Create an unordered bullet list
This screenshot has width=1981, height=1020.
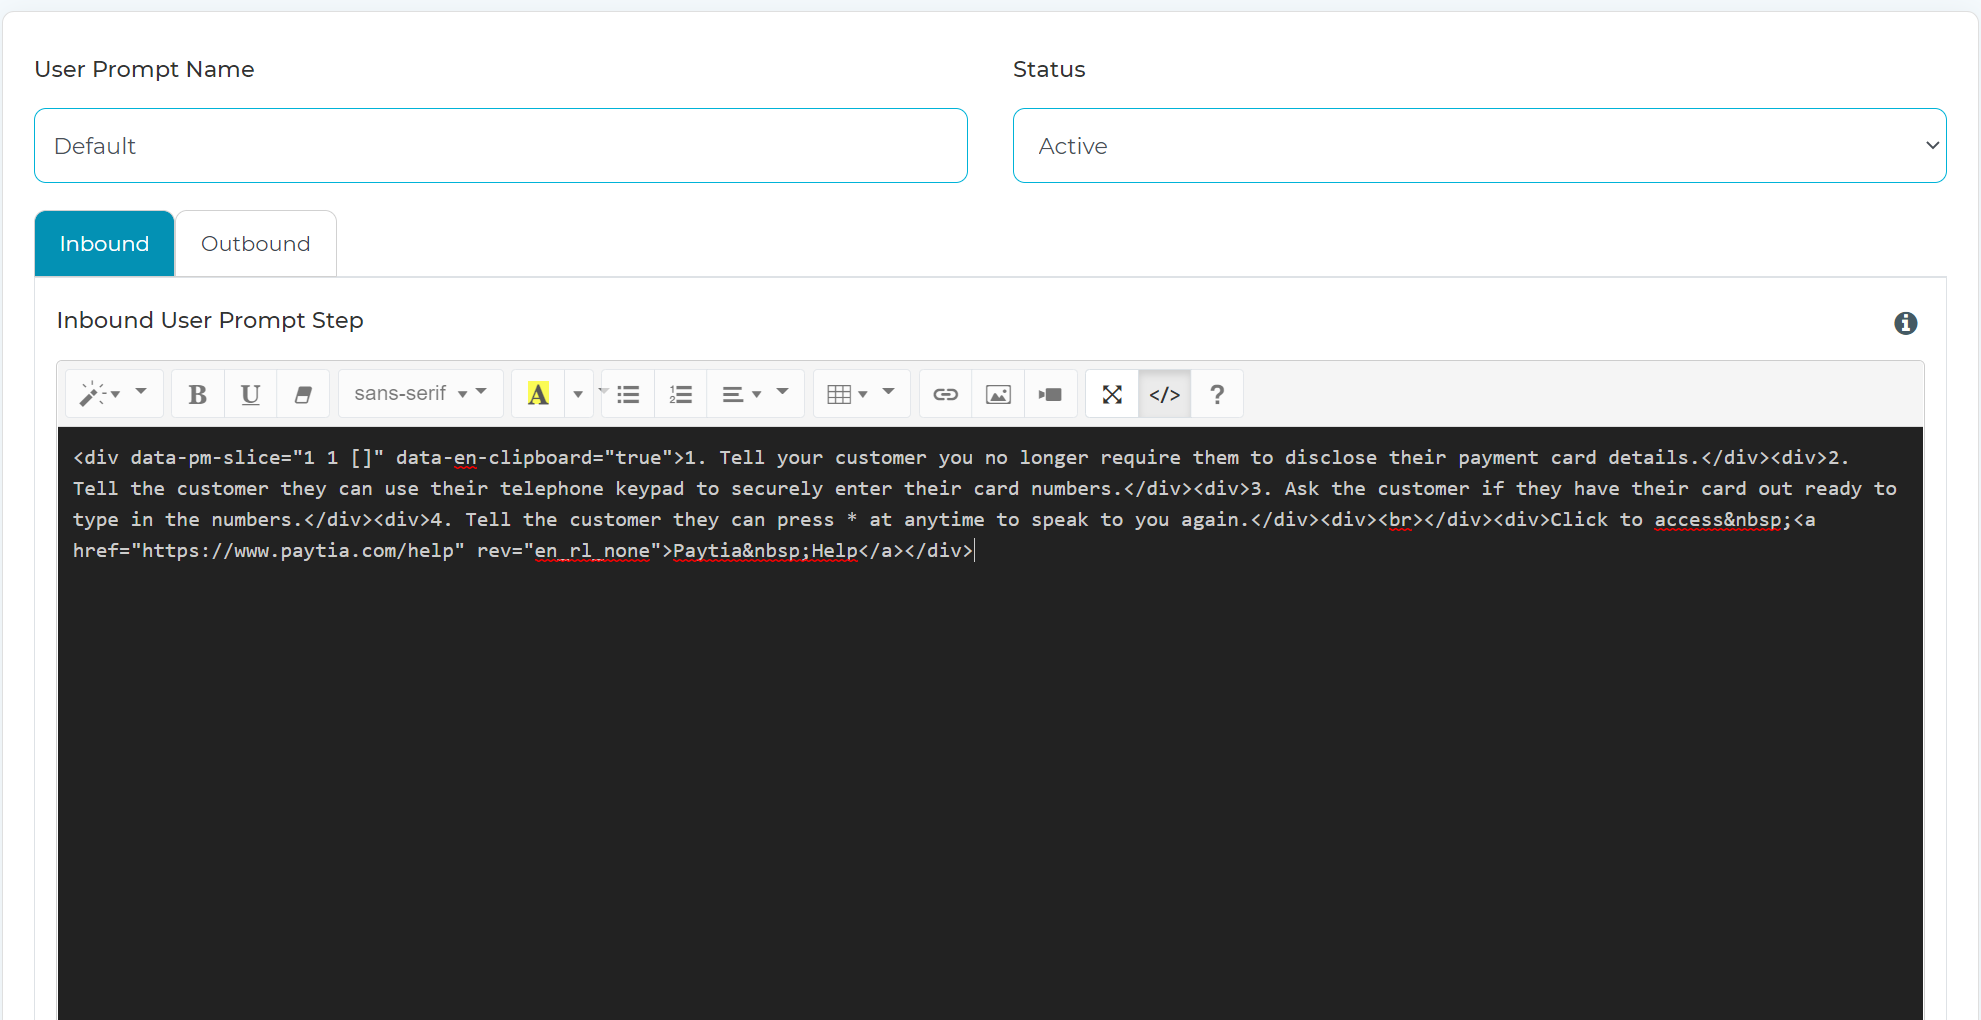[627, 393]
